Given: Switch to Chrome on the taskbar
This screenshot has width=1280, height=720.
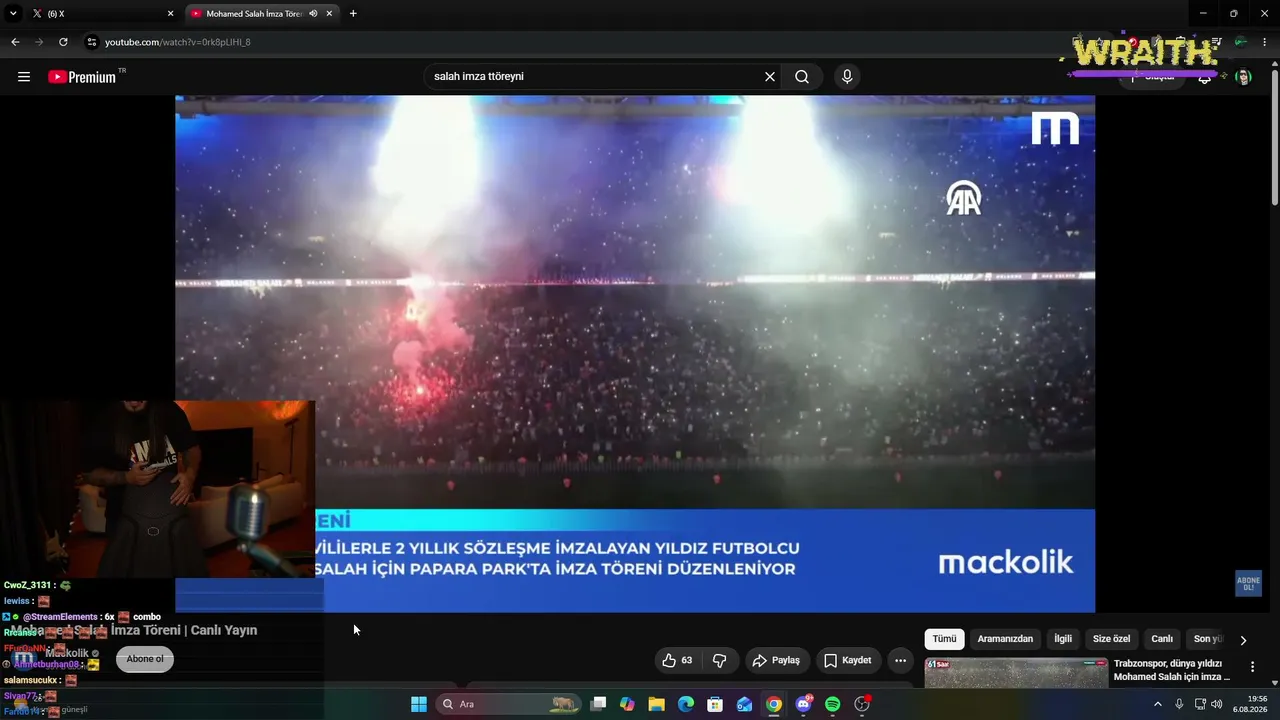Looking at the screenshot, I should click(x=774, y=704).
